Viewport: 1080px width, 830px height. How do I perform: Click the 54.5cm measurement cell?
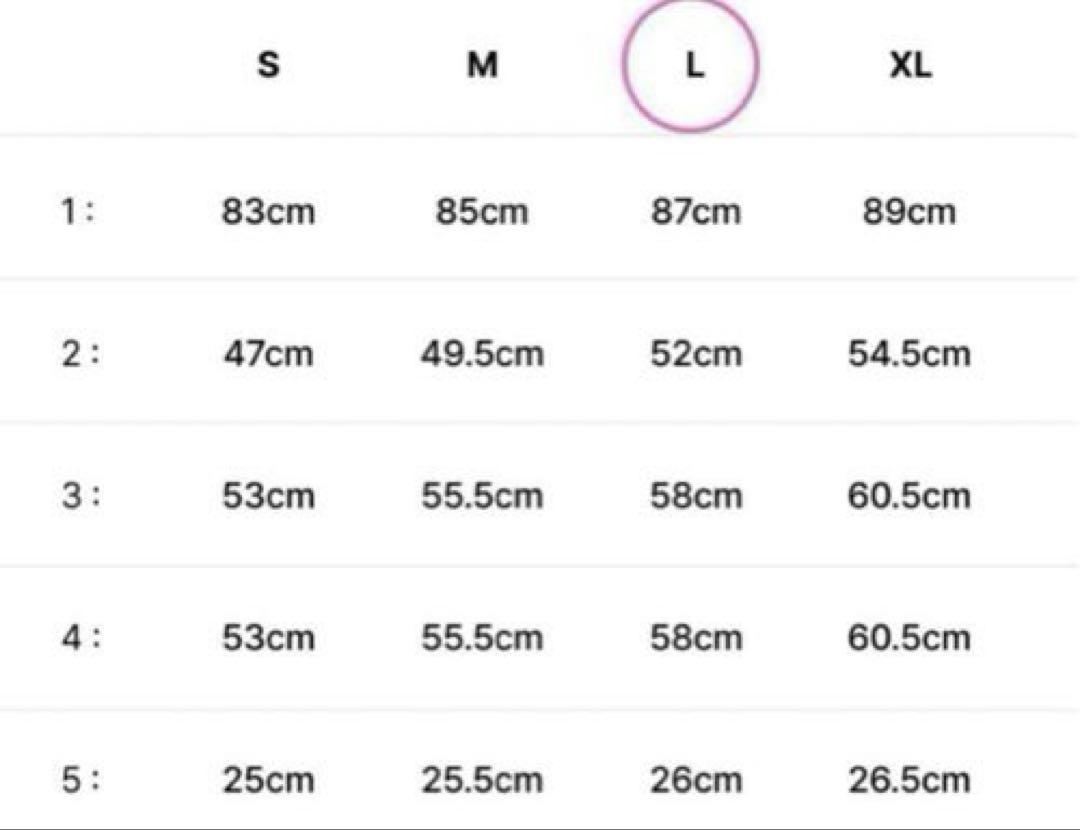coord(909,354)
